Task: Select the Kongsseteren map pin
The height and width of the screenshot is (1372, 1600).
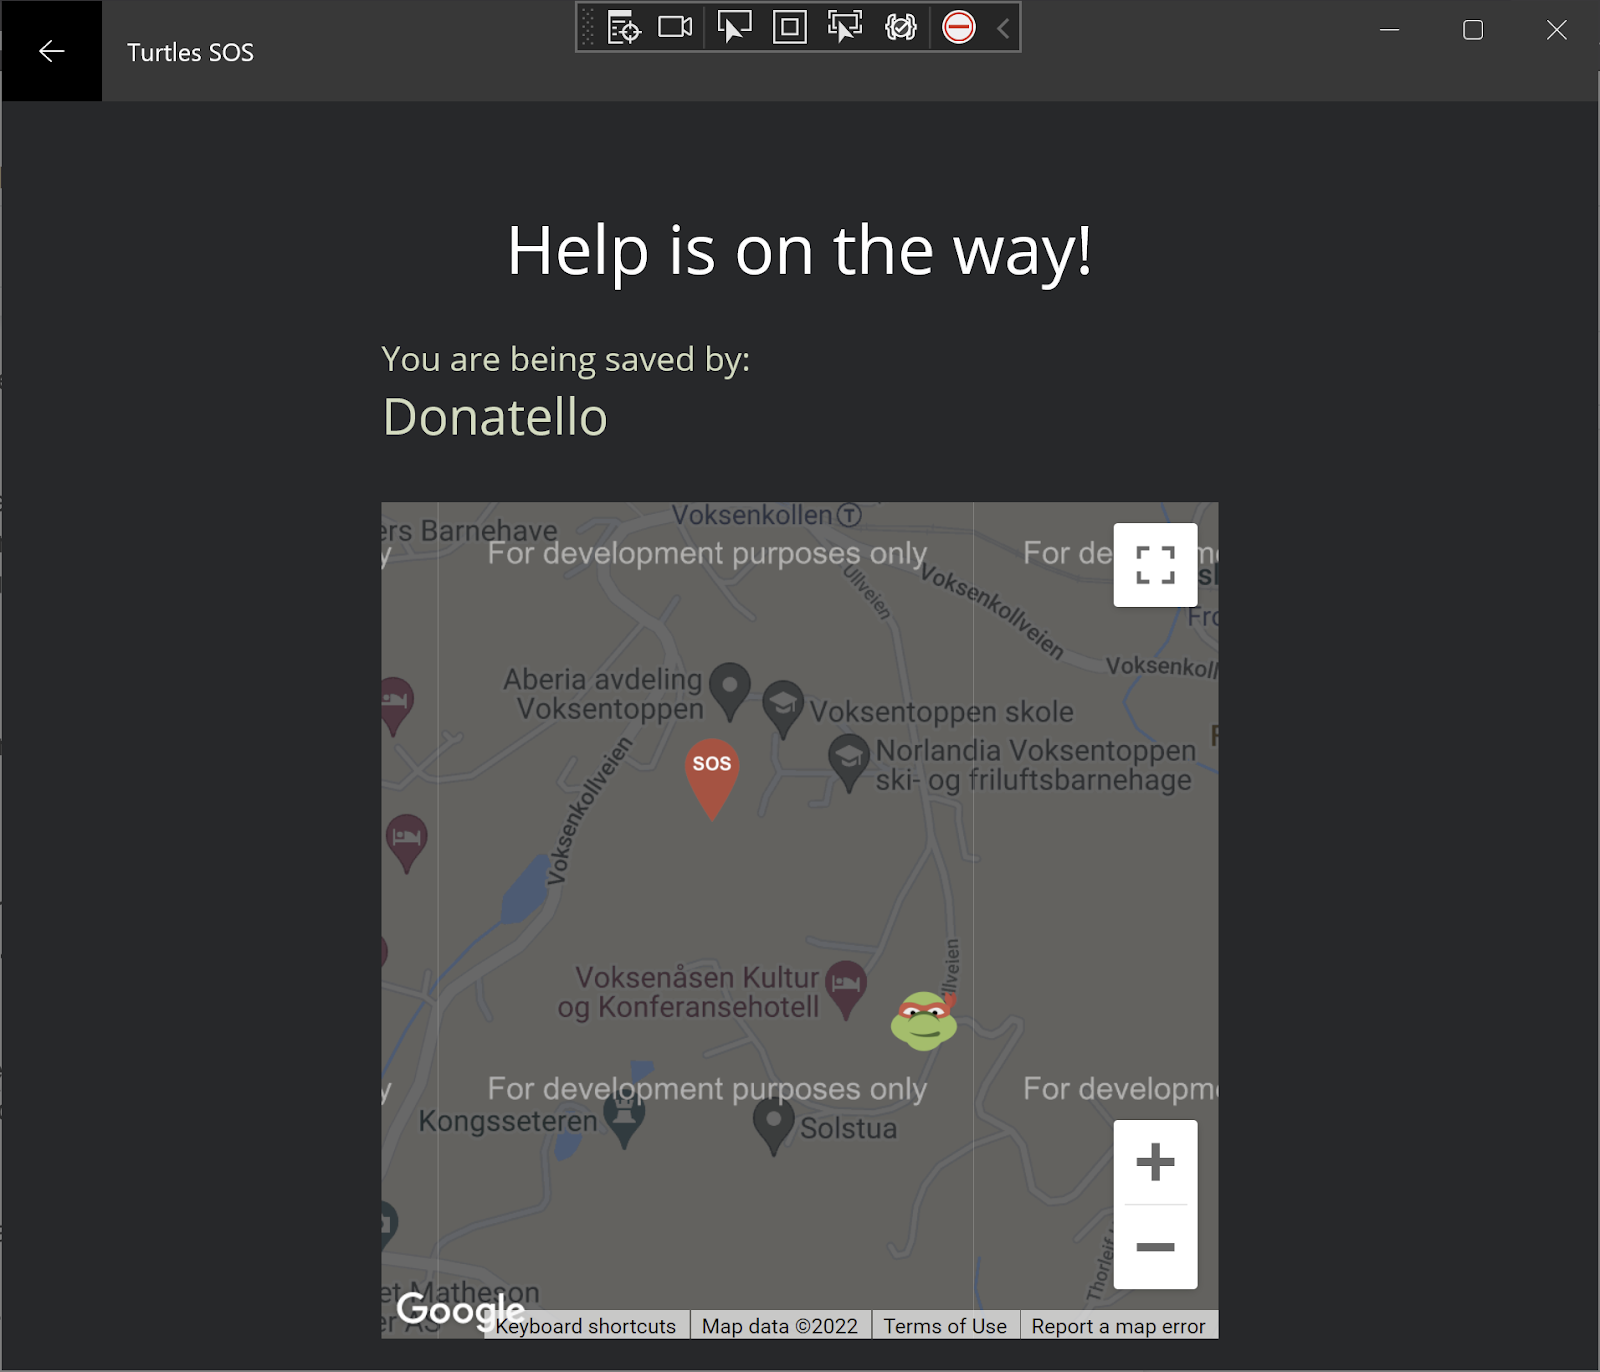Action: point(624,1119)
